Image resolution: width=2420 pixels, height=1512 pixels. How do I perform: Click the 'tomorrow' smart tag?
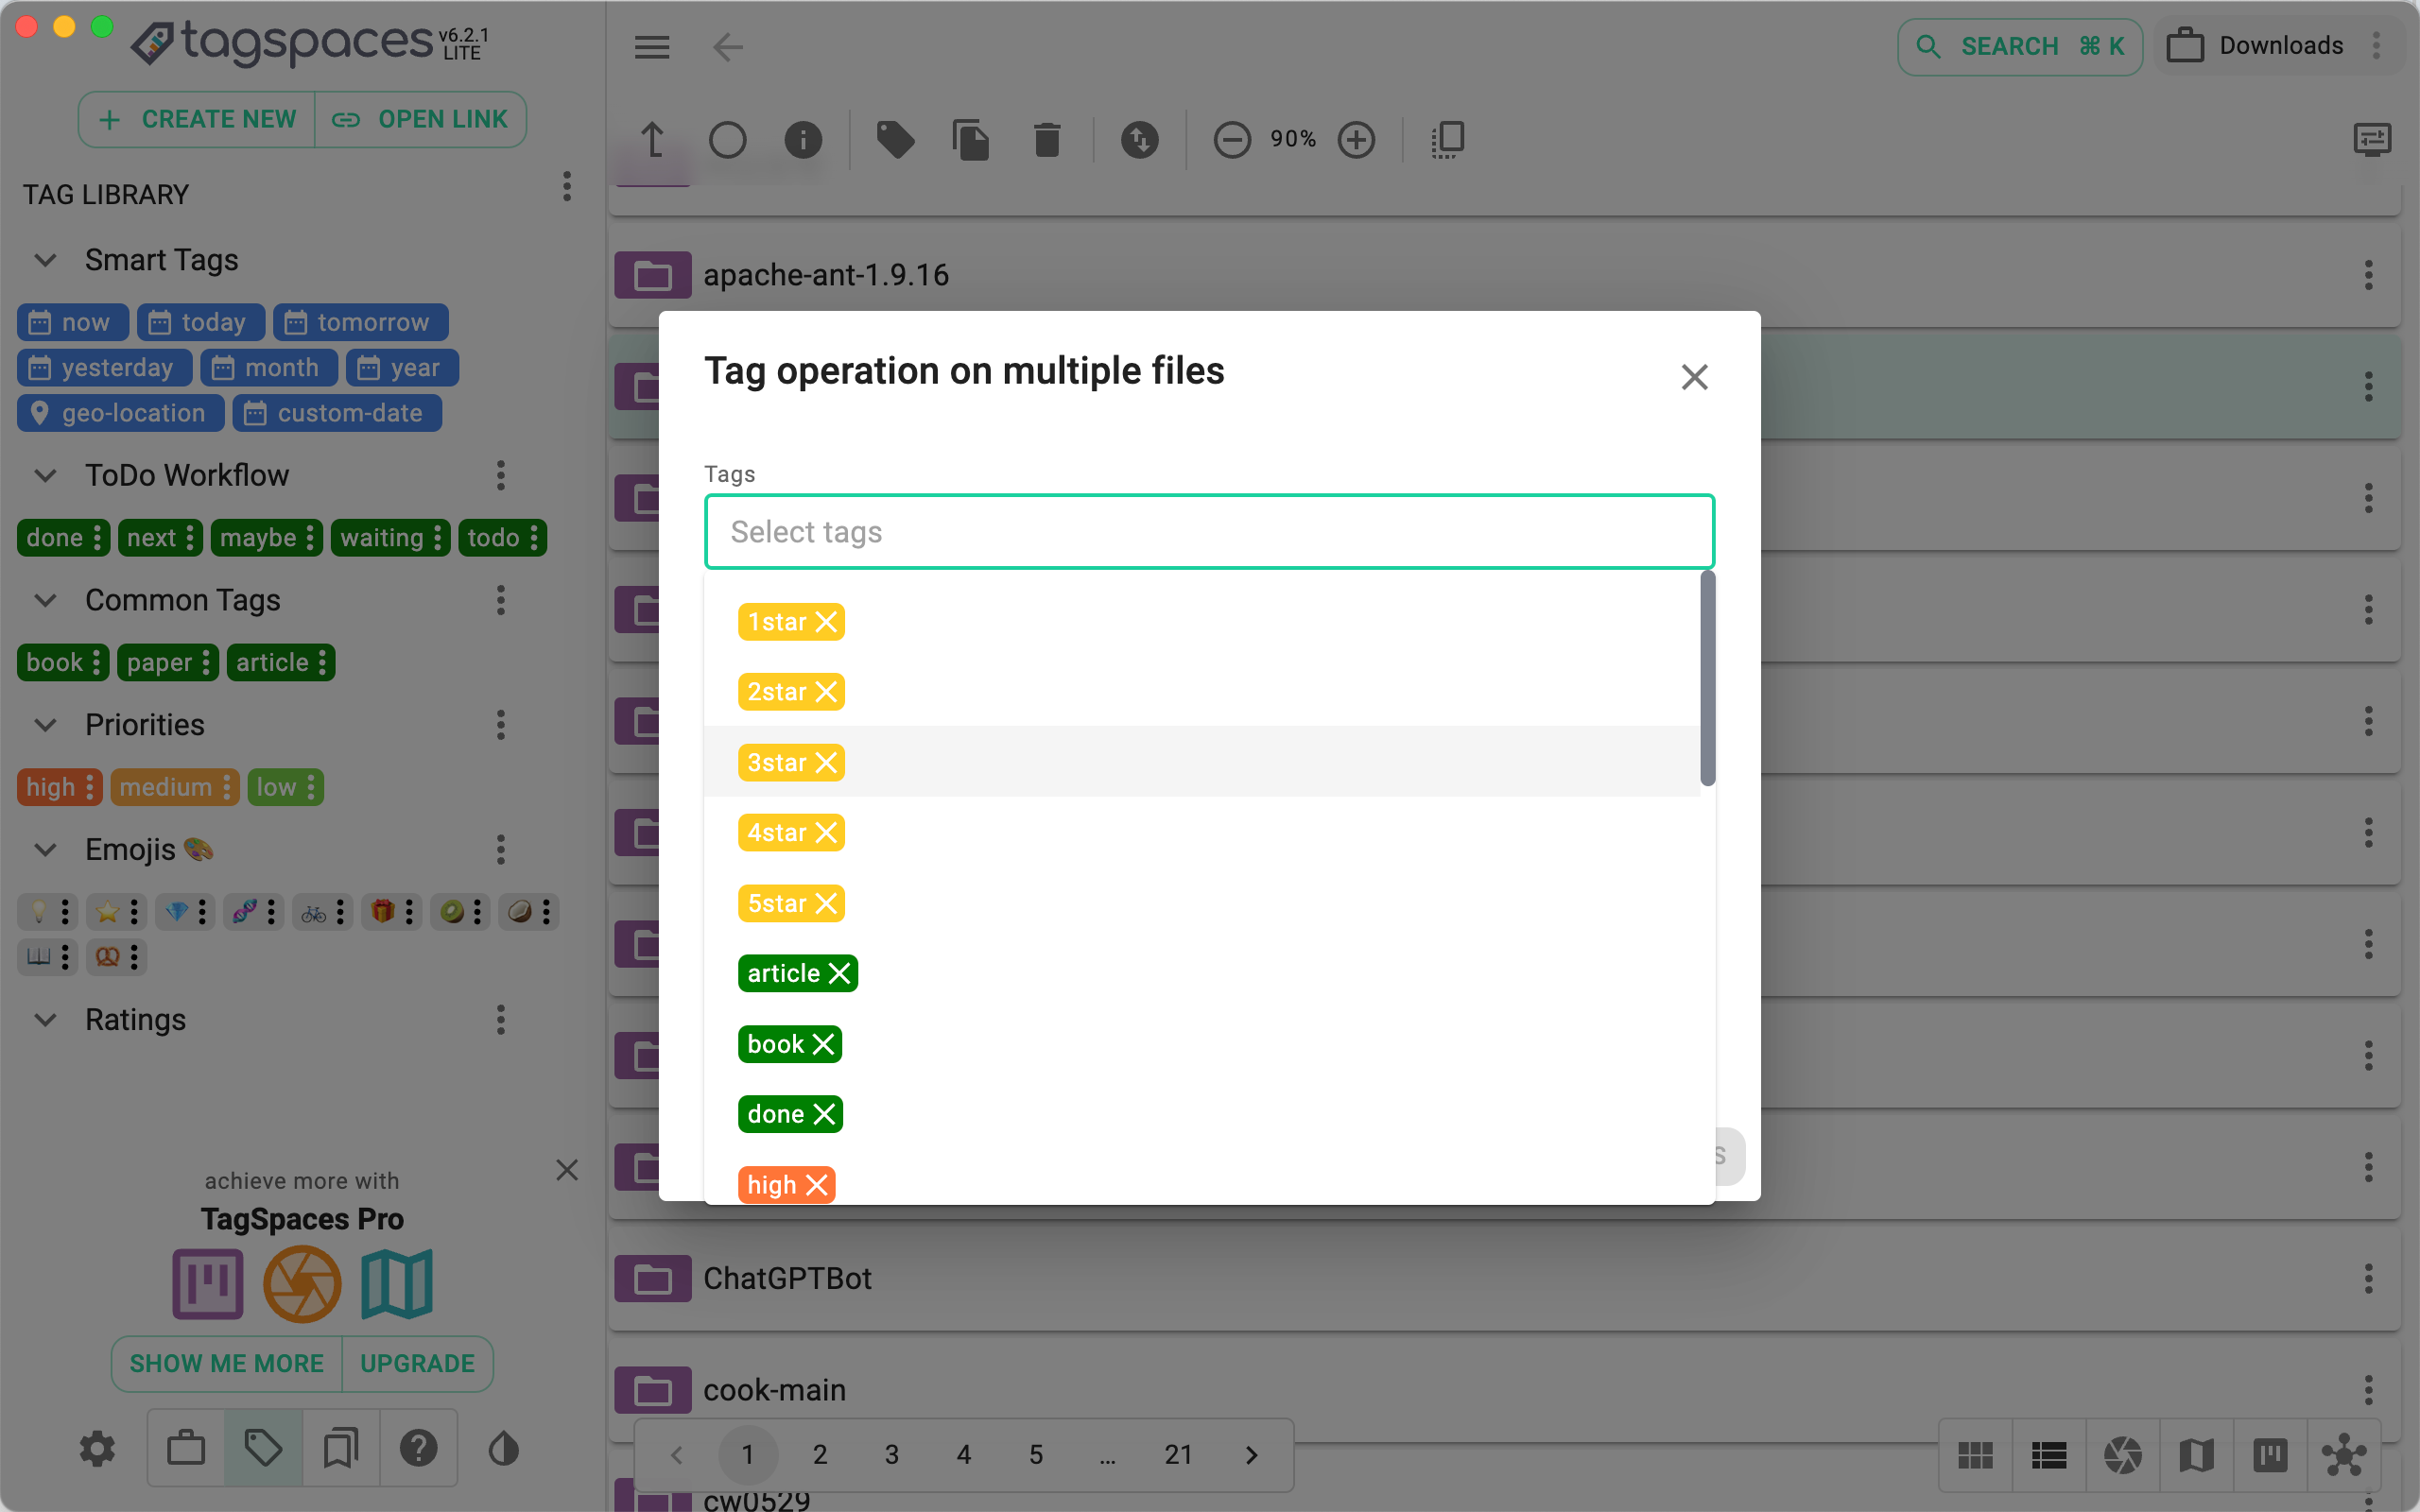click(x=360, y=322)
